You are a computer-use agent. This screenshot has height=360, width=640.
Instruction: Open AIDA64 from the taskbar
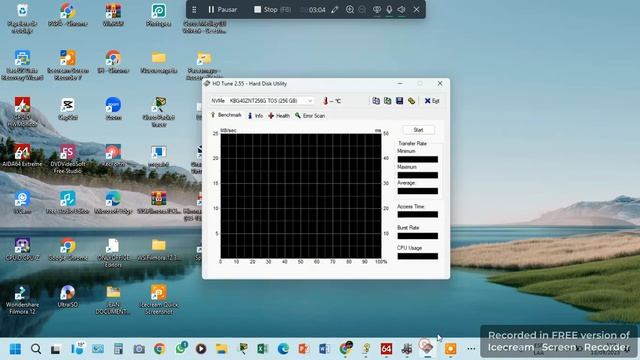click(x=386, y=349)
